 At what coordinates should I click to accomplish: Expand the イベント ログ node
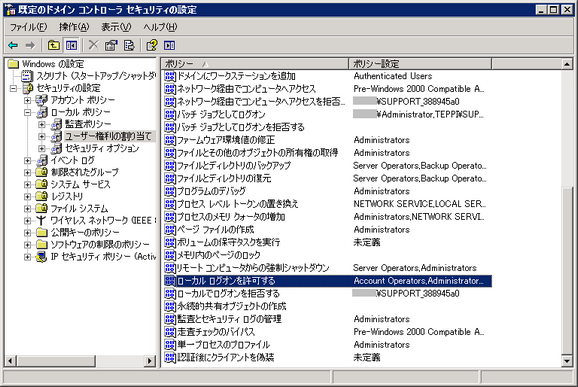(x=27, y=161)
